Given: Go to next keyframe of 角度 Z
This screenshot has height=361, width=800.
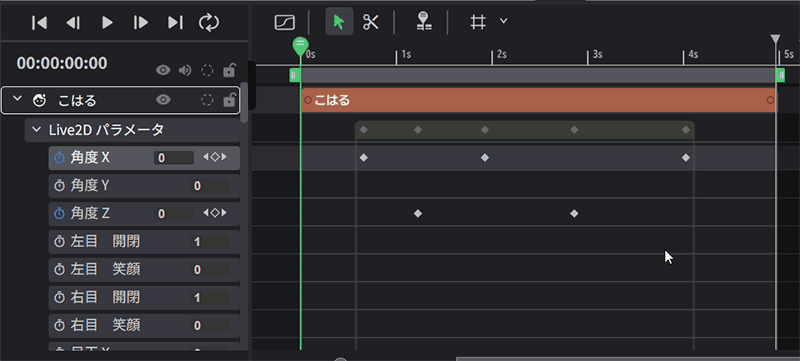Looking at the screenshot, I should coord(224,213).
